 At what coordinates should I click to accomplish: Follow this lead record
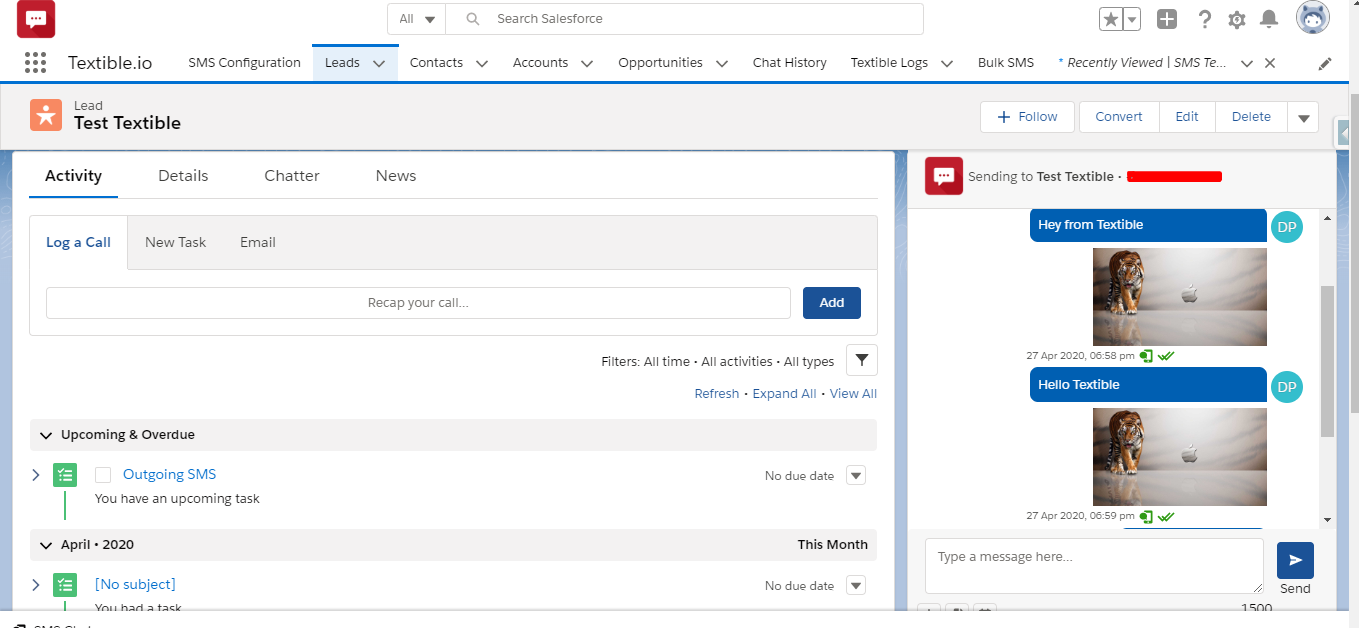1027,117
